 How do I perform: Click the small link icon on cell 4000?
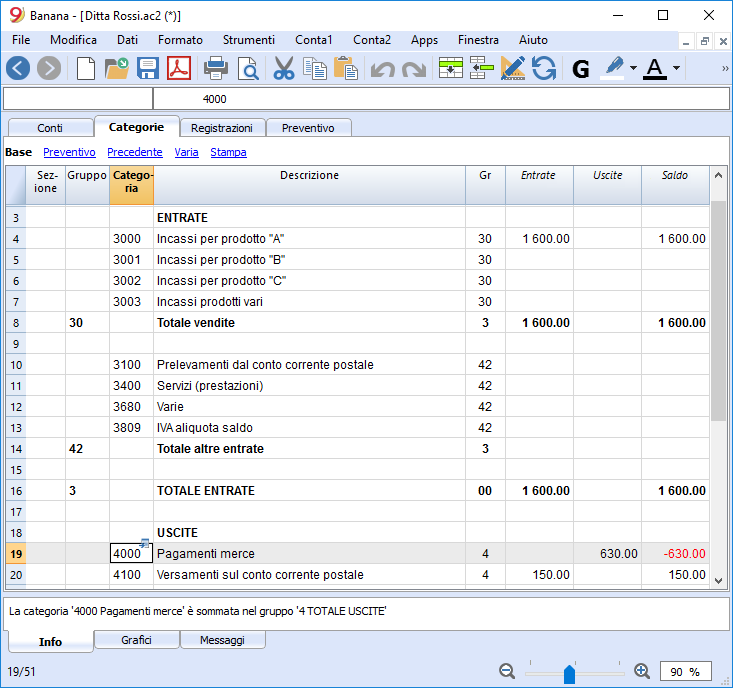coord(145,544)
